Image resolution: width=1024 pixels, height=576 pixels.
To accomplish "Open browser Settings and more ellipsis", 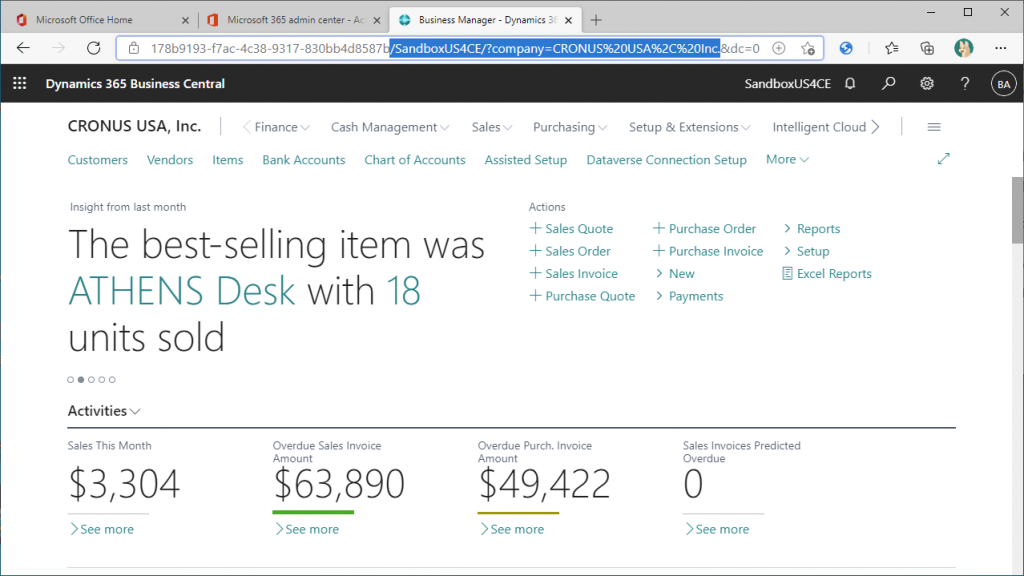I will (x=1000, y=48).
